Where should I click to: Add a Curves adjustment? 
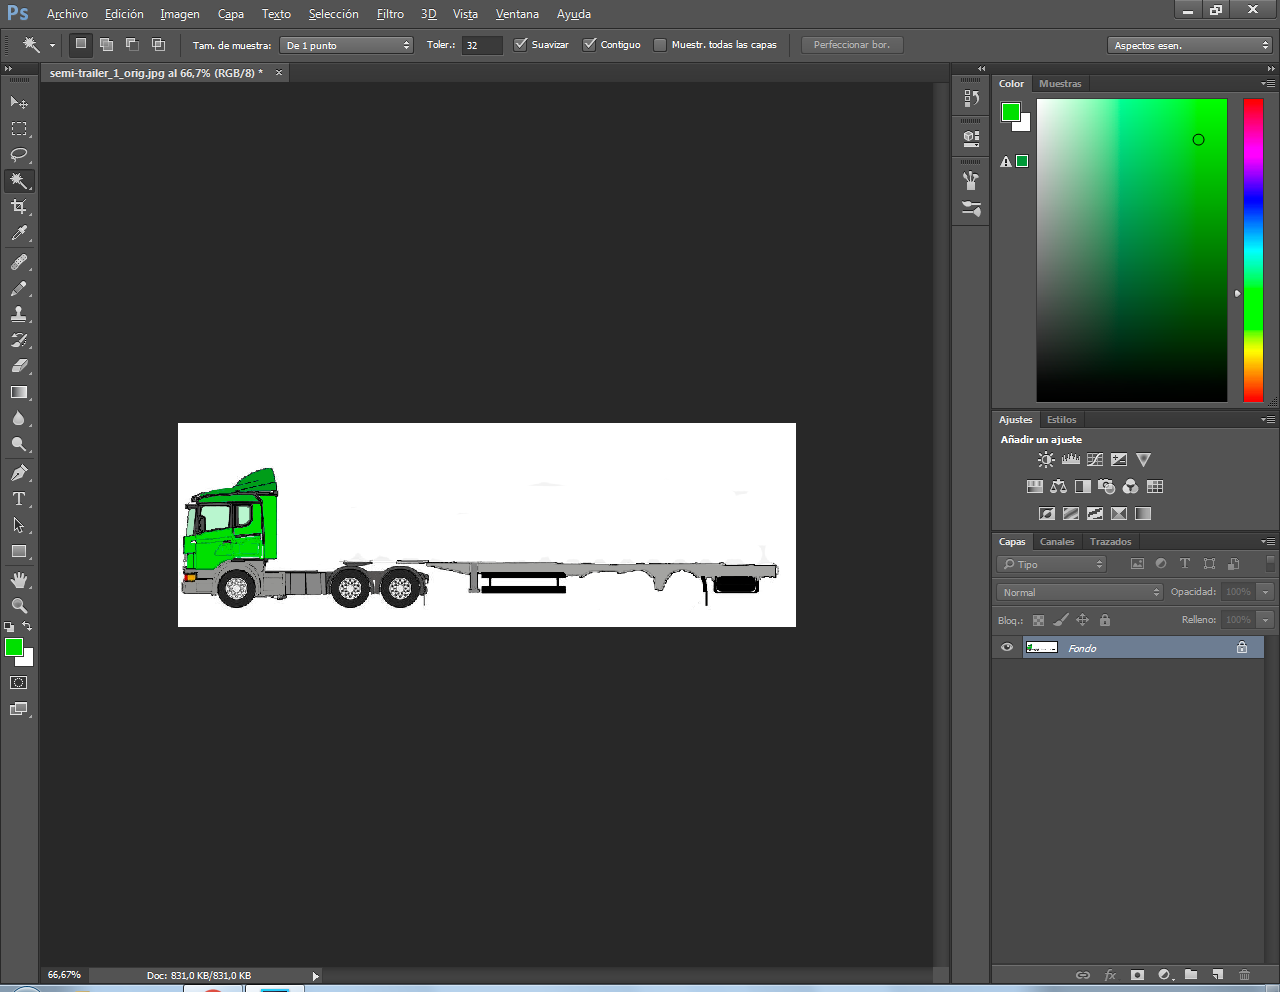(1095, 460)
